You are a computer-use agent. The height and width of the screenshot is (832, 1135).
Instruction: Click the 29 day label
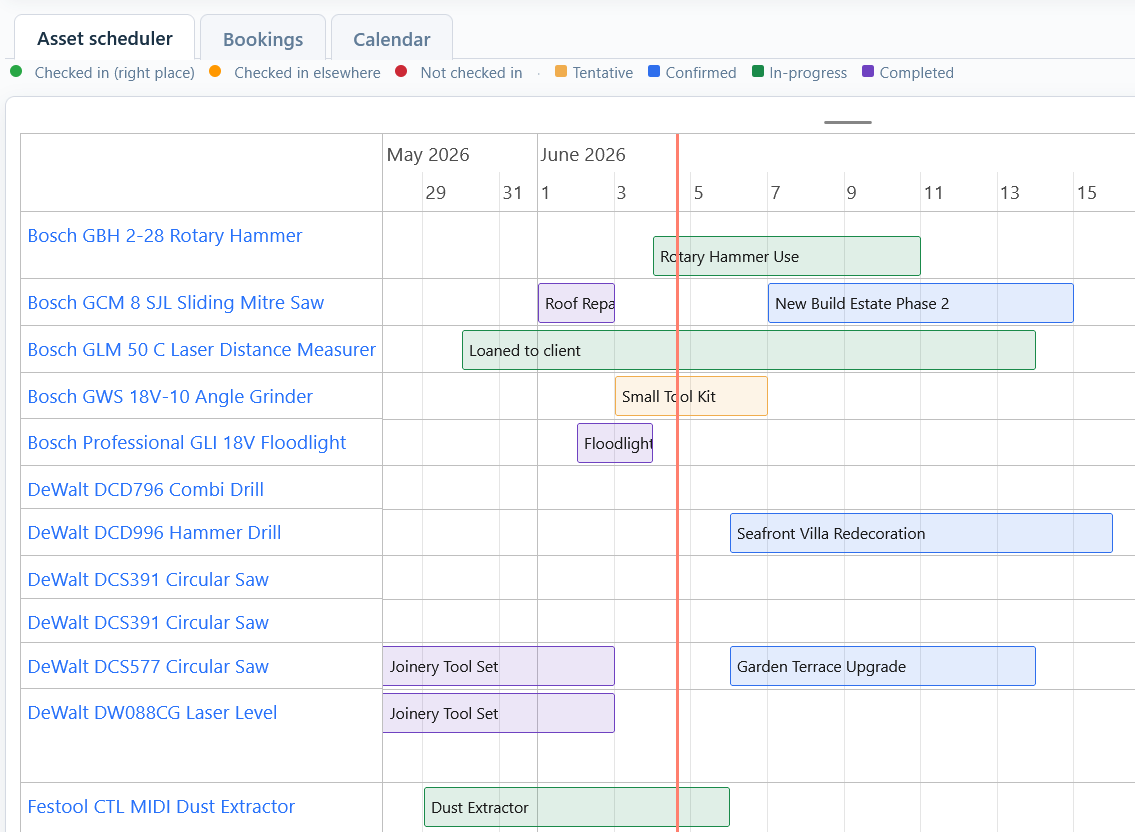pos(436,193)
